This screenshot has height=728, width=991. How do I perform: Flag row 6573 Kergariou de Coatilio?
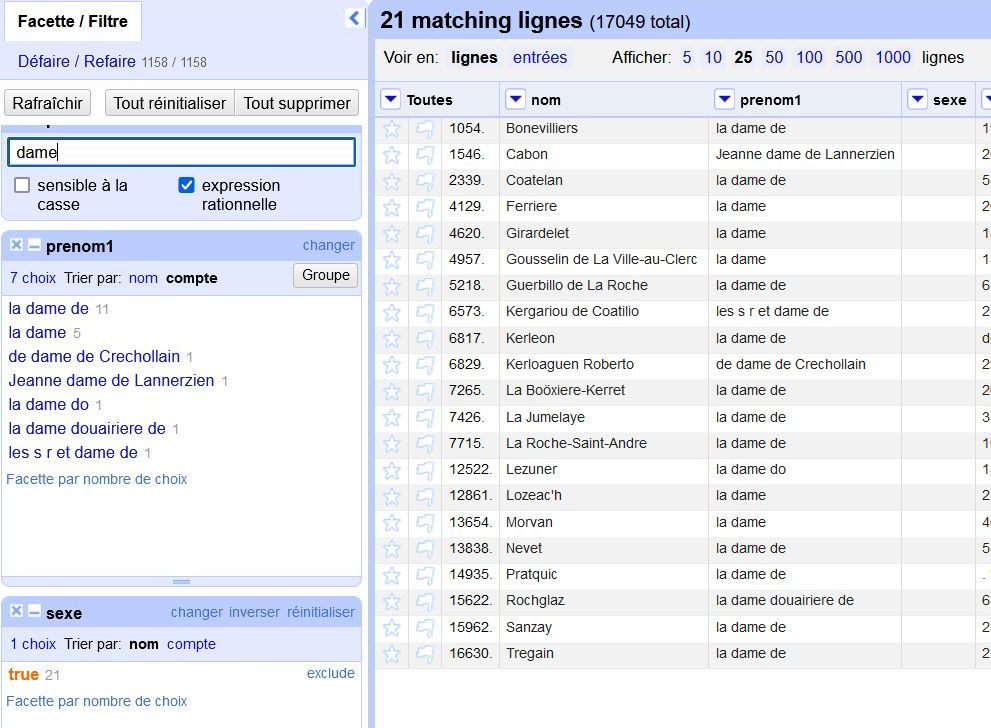tap(425, 312)
